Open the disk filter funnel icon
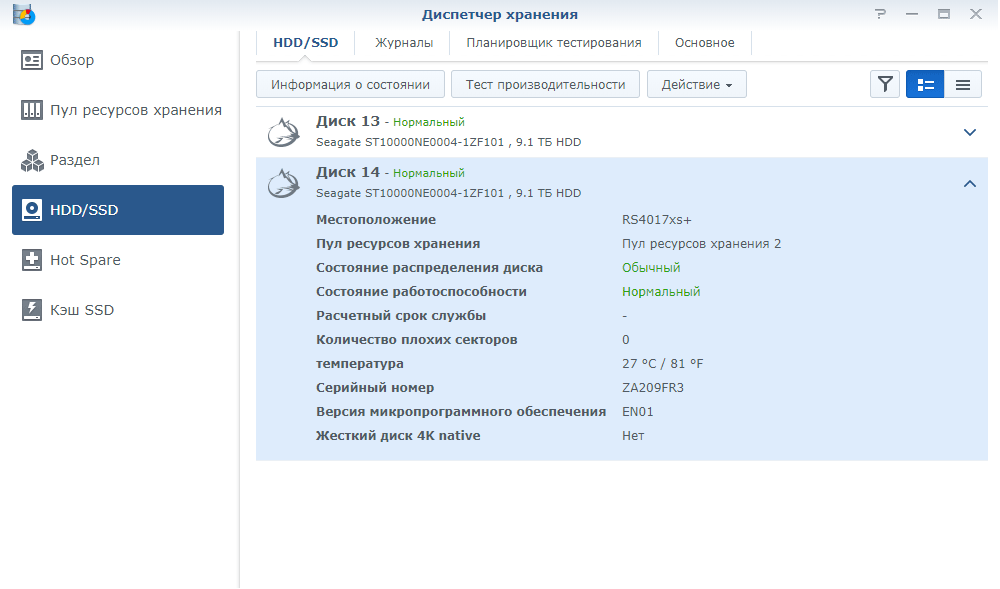Screen dimensions: 1000x589 (x=885, y=85)
